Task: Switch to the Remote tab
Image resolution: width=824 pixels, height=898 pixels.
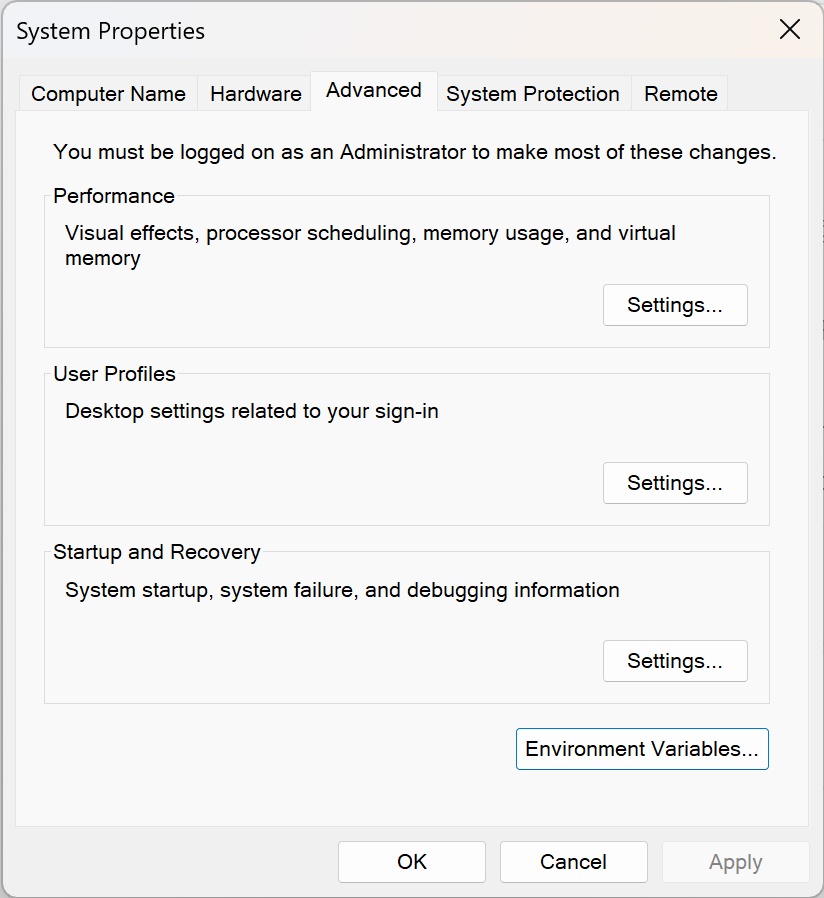Action: point(680,94)
